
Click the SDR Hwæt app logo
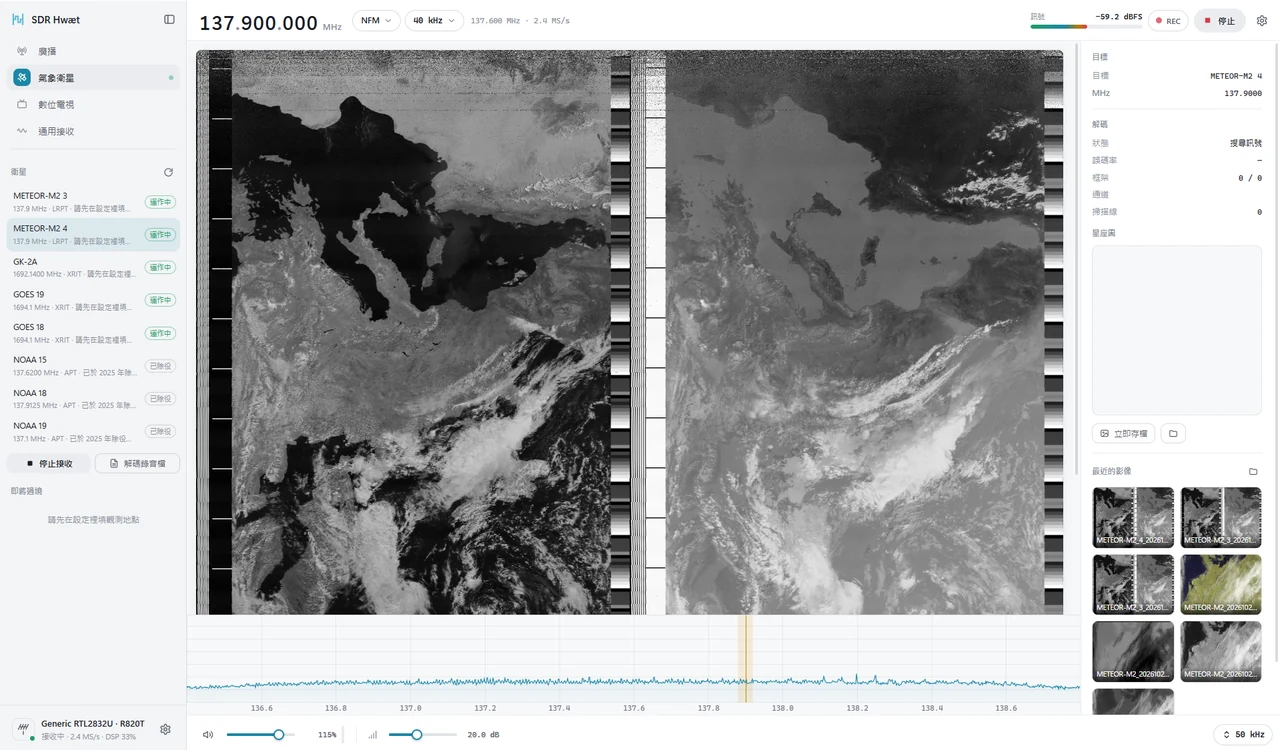click(17, 19)
